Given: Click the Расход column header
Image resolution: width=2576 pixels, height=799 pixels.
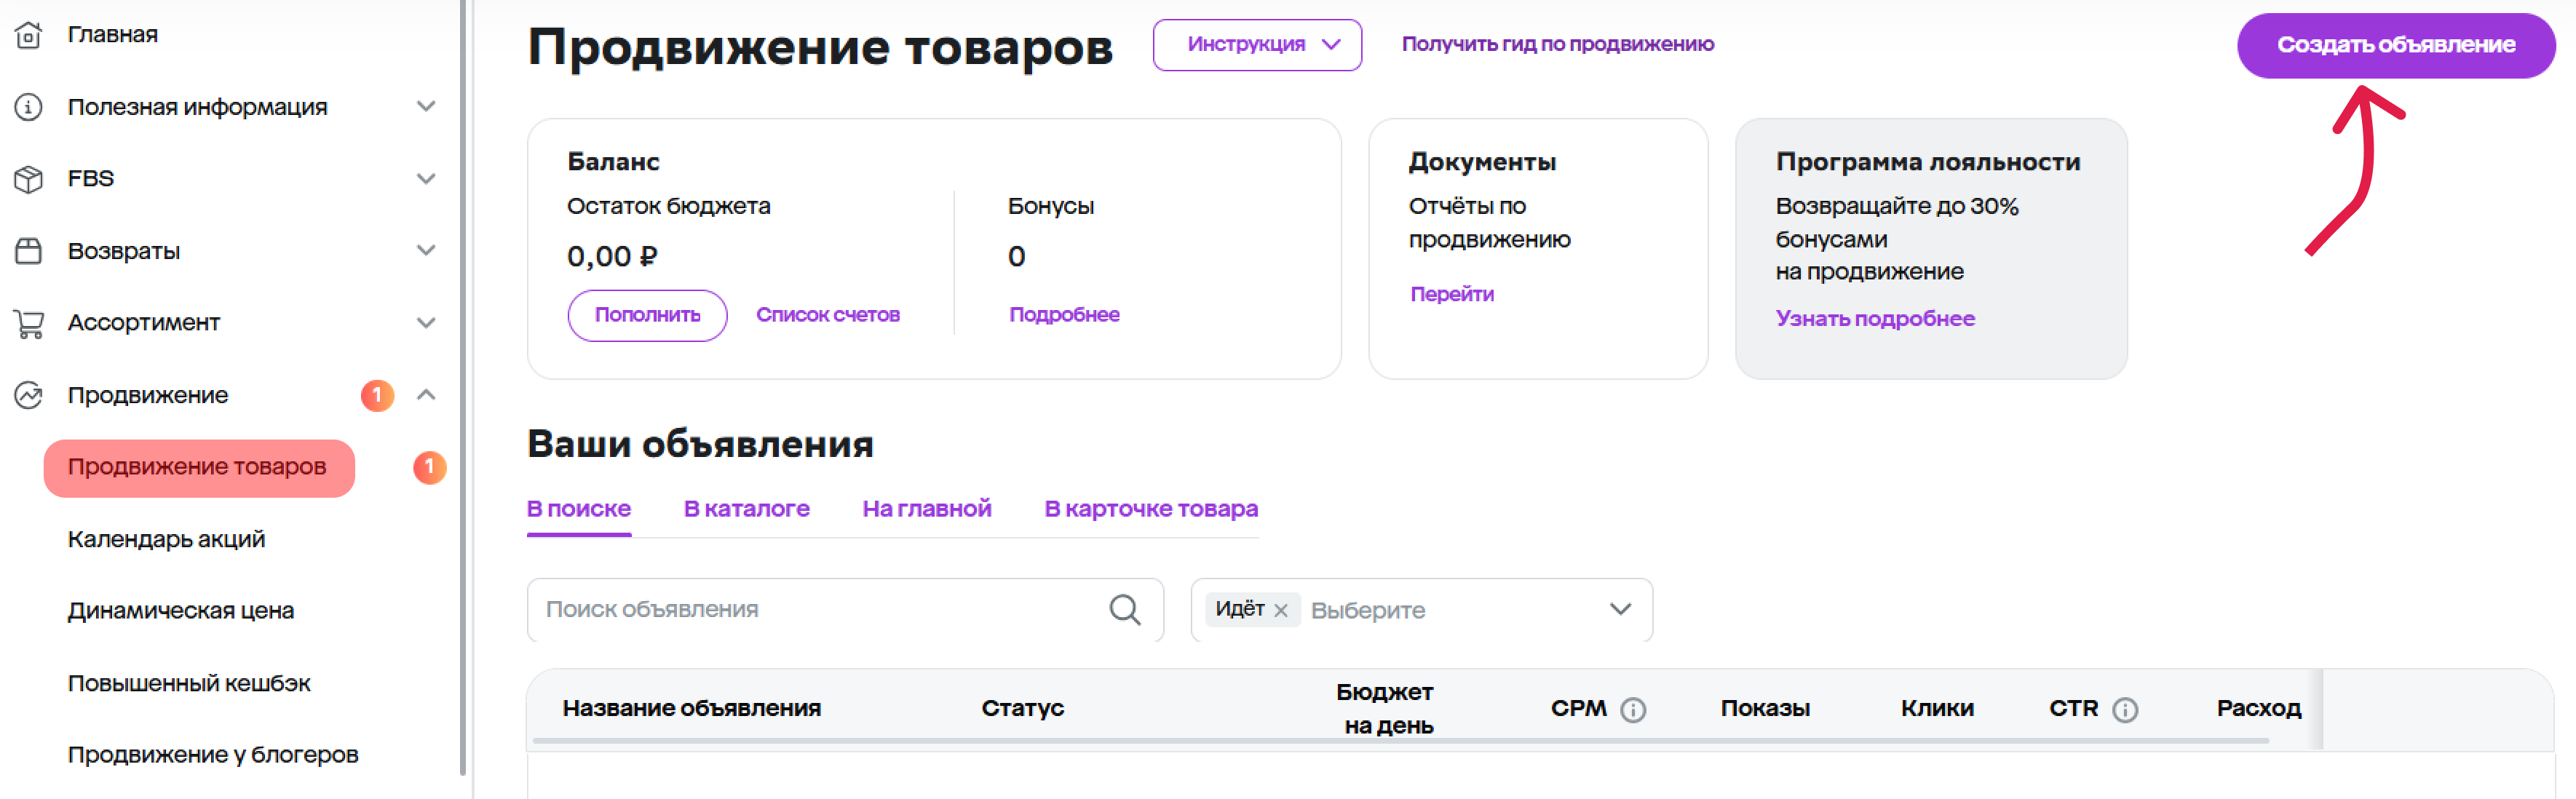Looking at the screenshot, I should 2258,709.
